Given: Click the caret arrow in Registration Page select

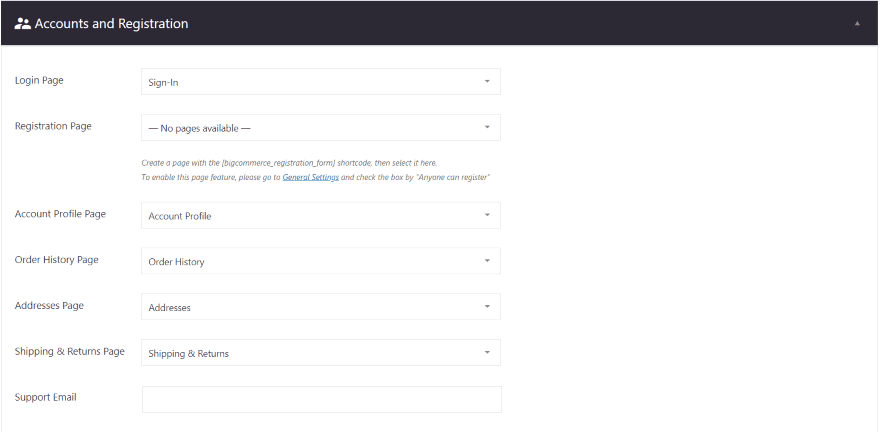Looking at the screenshot, I should 487,128.
